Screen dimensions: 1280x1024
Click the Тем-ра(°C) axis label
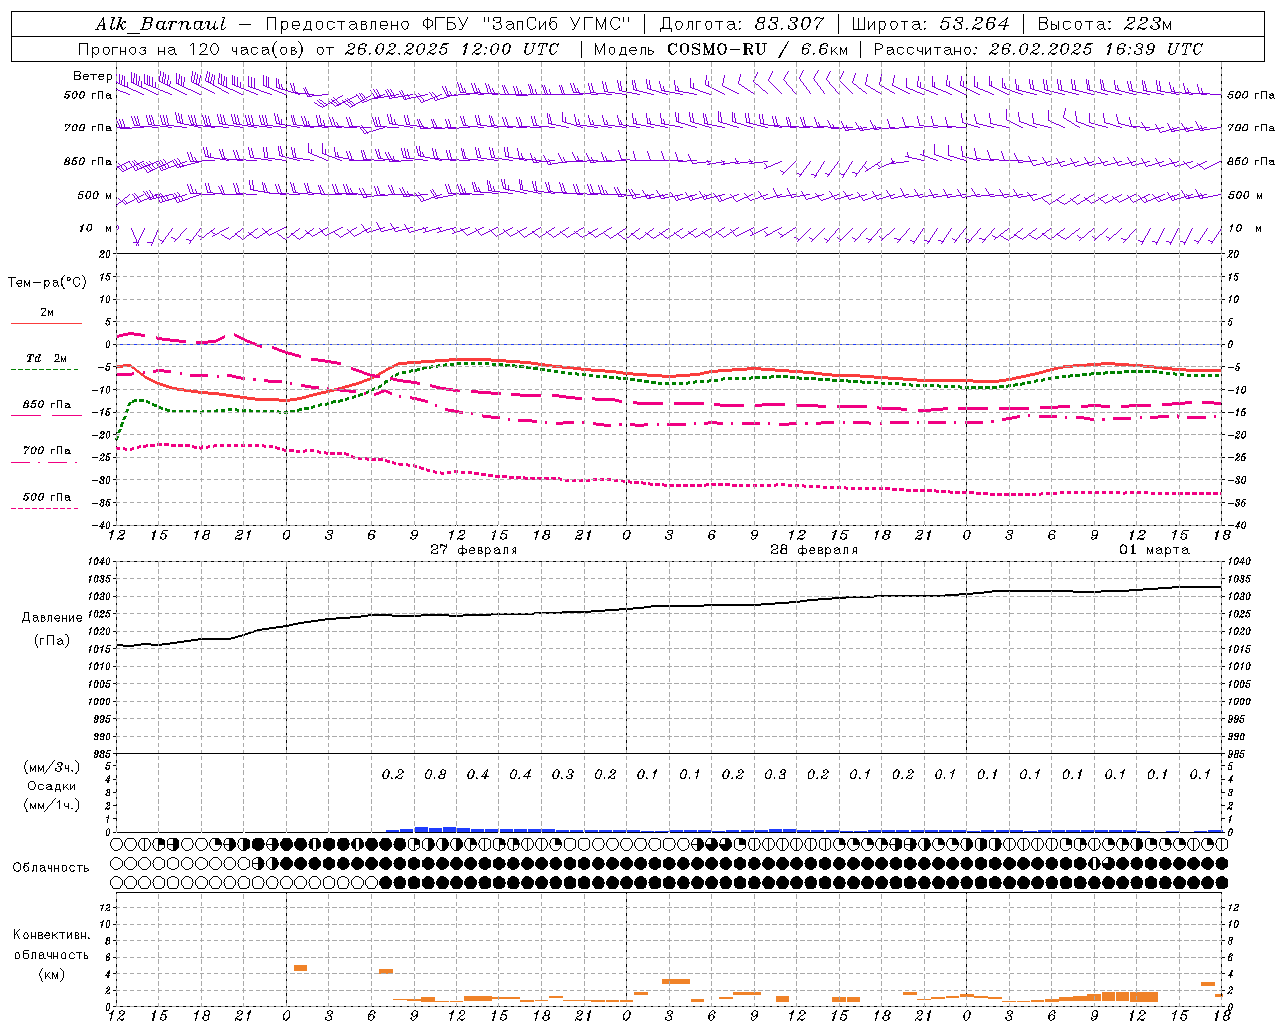coord(47,283)
